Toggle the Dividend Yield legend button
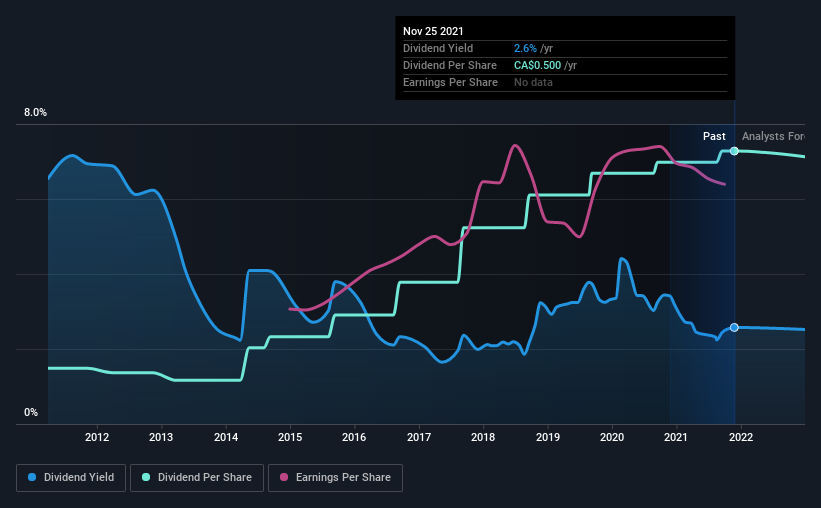This screenshot has height=508, width=821. coord(71,478)
